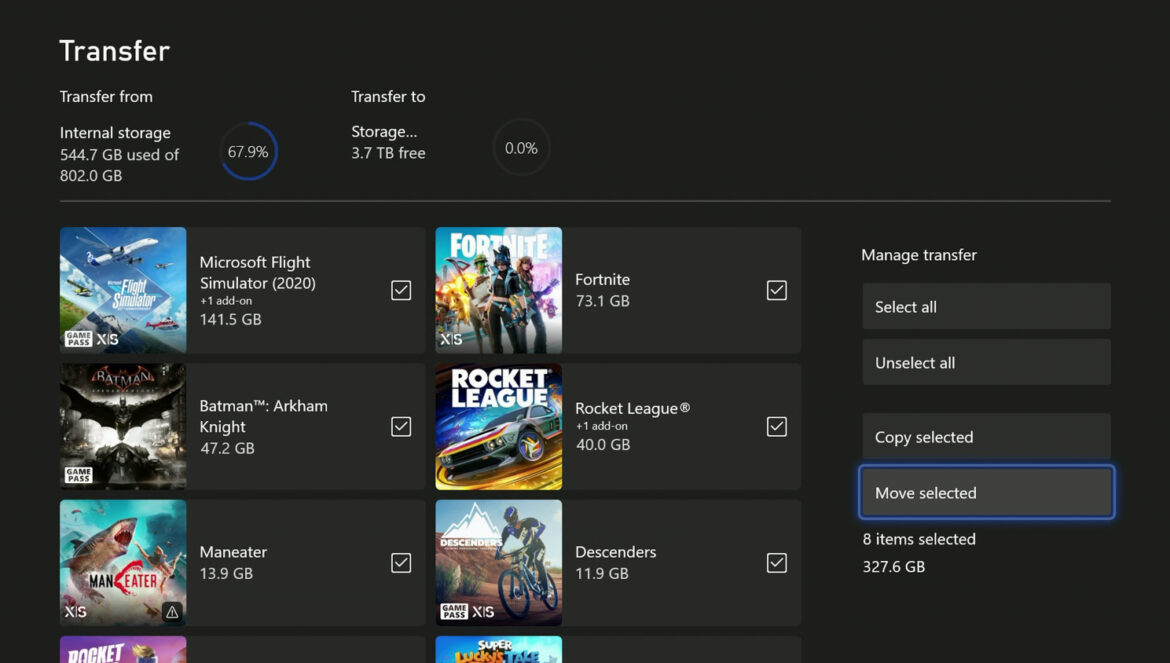
Task: Click the 'Rocket League®' title text
Action: pyautogui.click(x=633, y=409)
